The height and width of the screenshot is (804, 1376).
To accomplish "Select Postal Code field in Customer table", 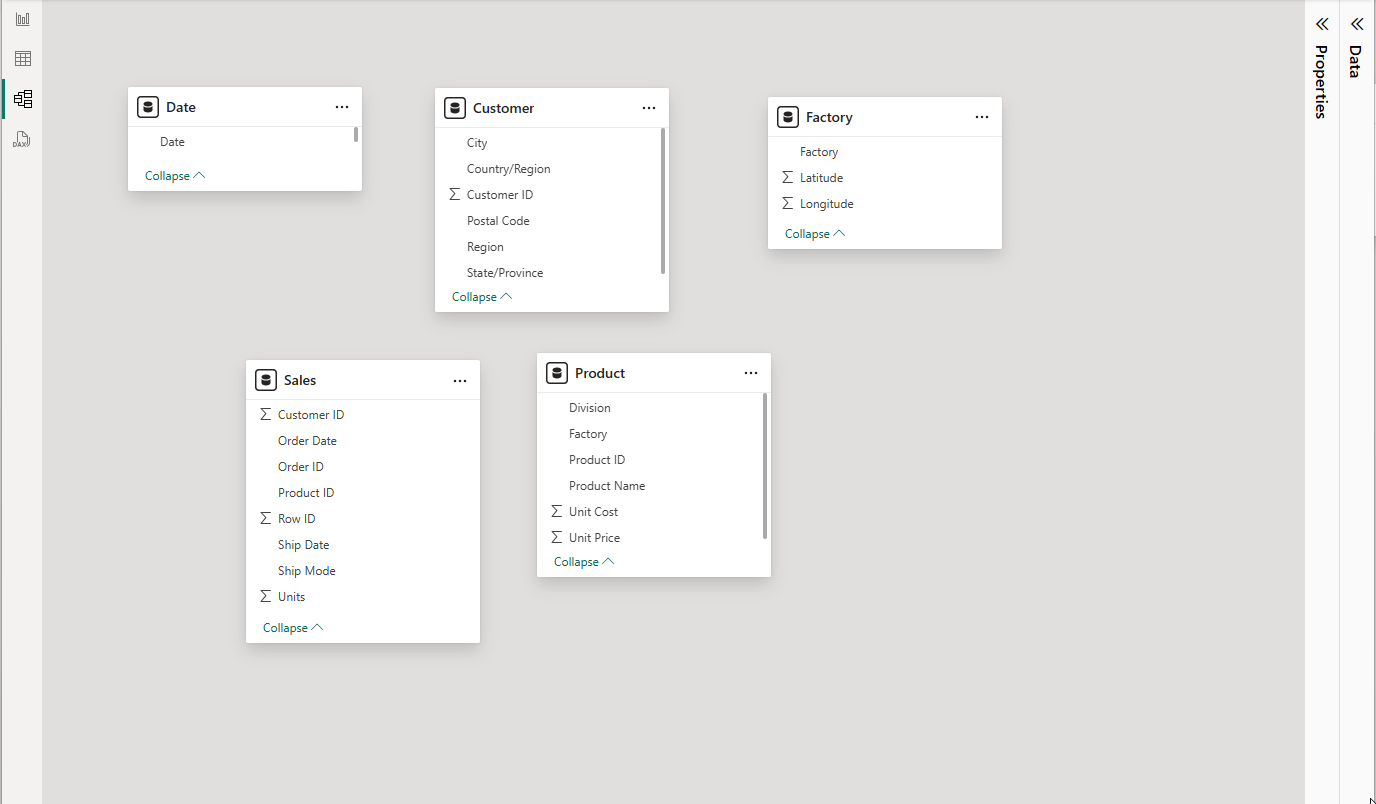I will (548, 221).
